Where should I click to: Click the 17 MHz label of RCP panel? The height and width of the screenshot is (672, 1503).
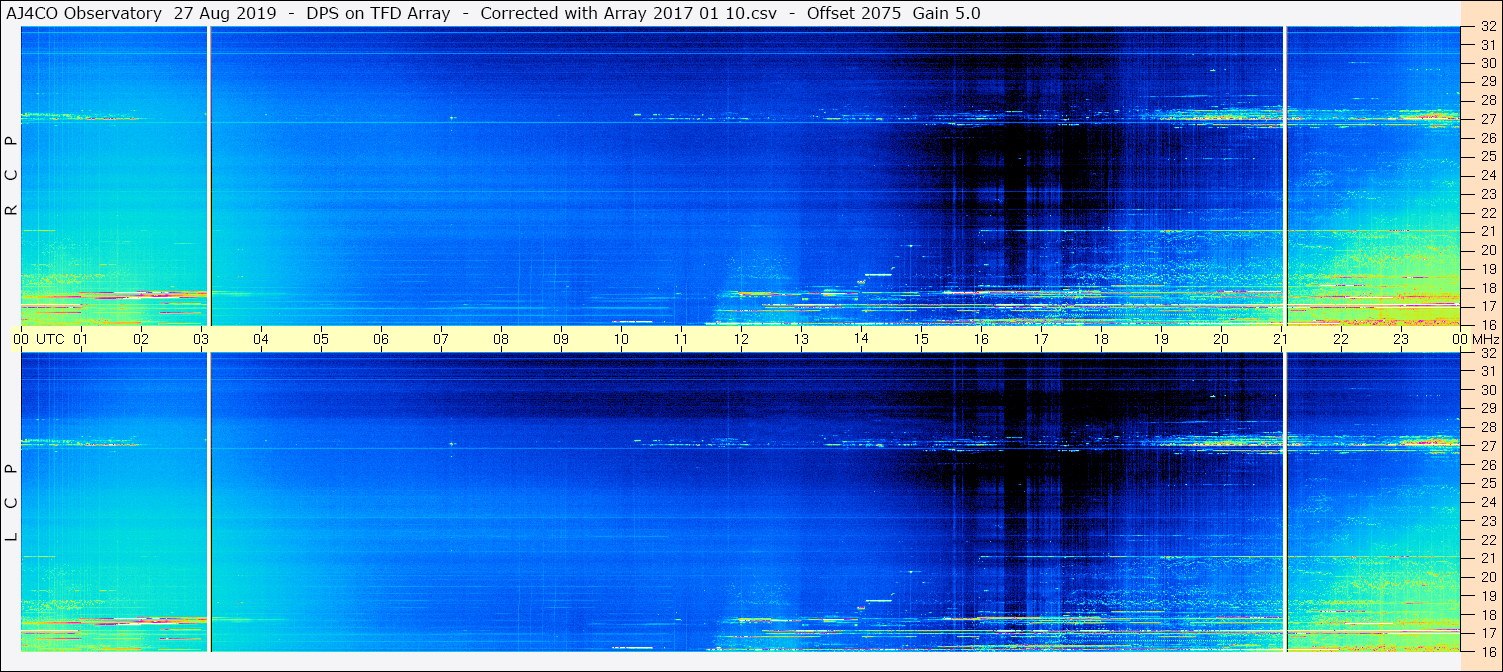point(1487,305)
